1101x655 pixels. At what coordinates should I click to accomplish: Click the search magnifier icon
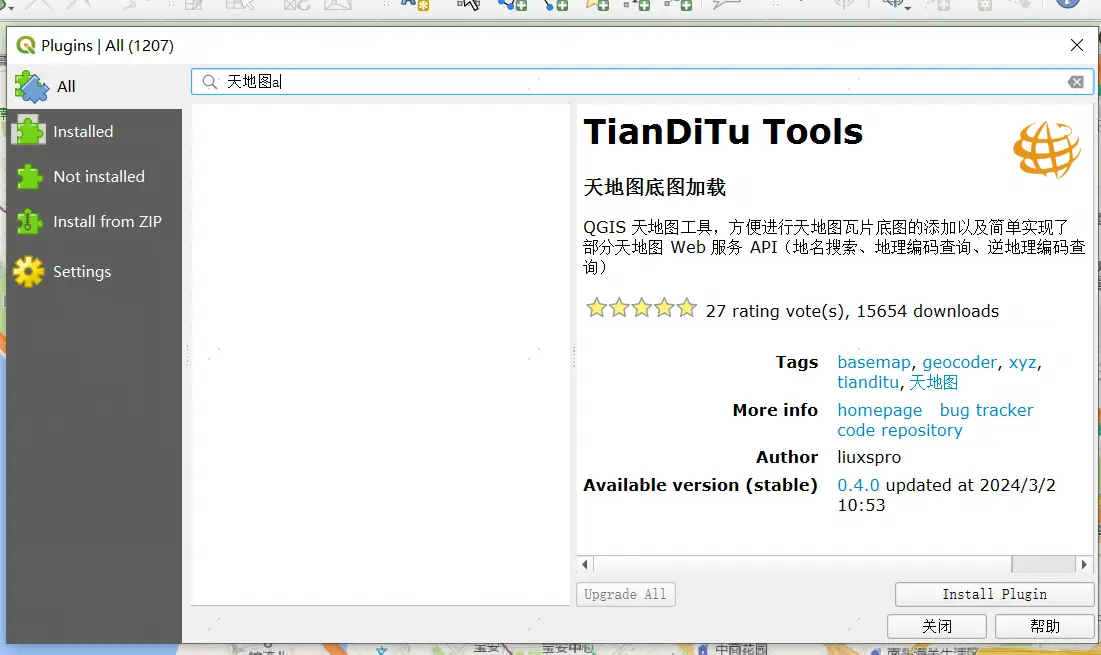[209, 82]
